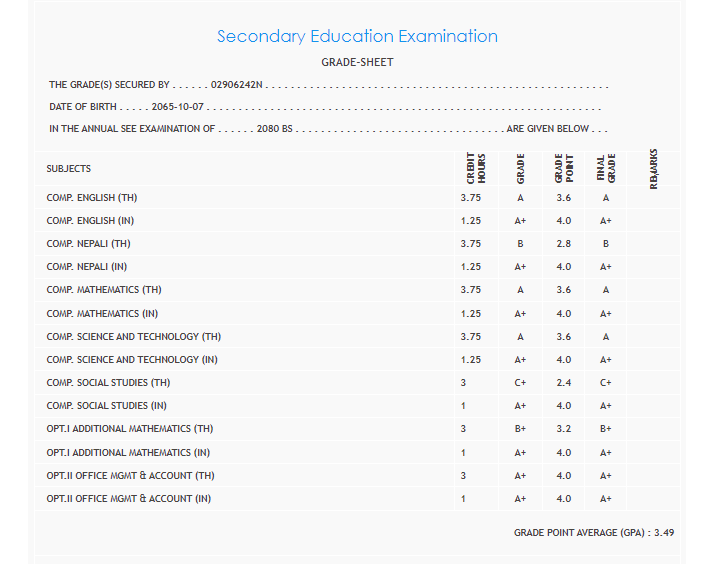Click the COMP. SOCIAL STUDIES (TH) subject

(108, 383)
